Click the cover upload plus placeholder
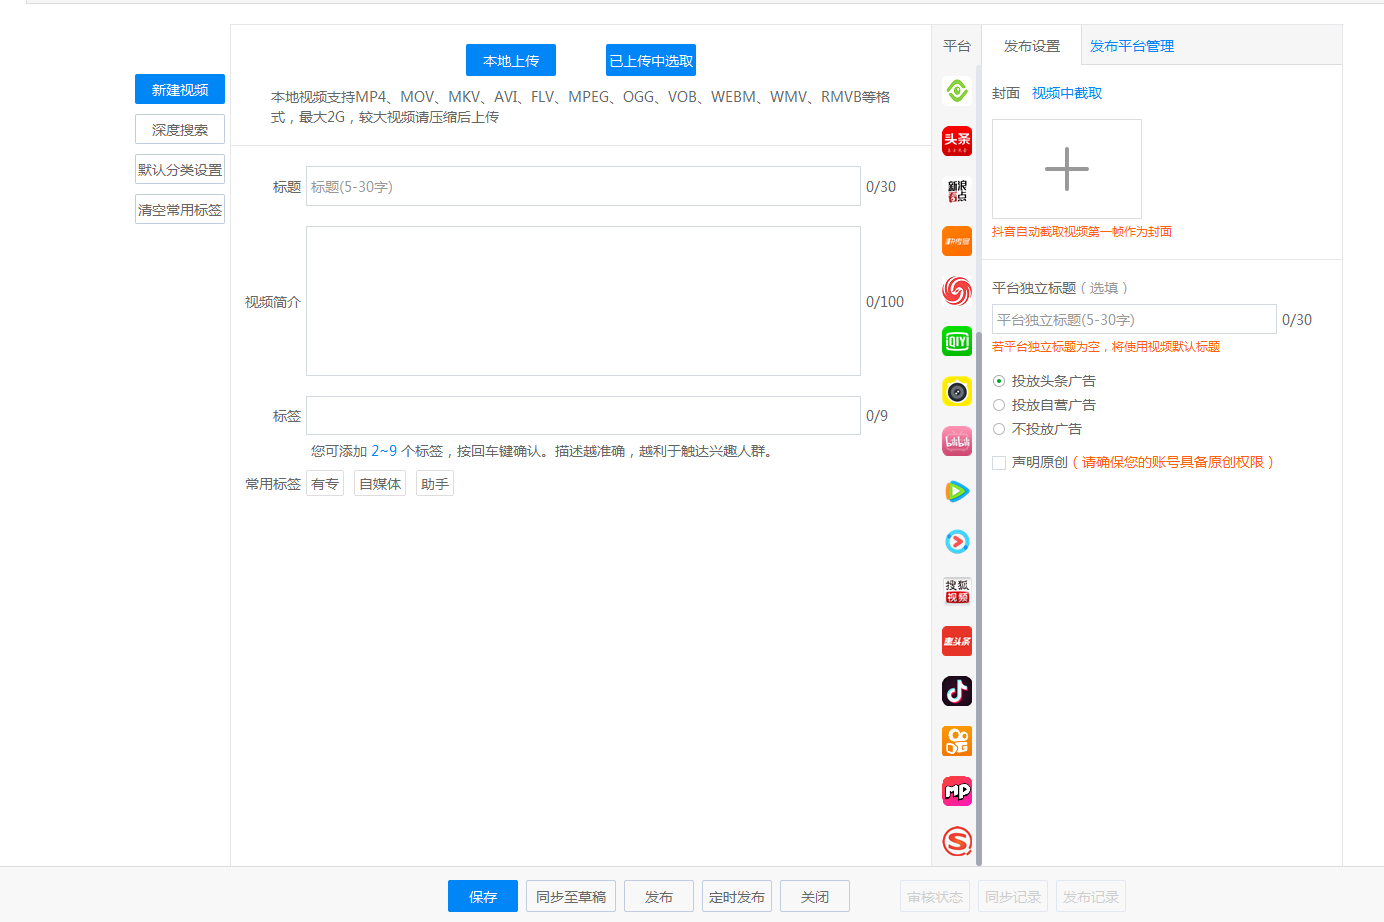Screen dimensions: 1384x922 coord(1066,168)
